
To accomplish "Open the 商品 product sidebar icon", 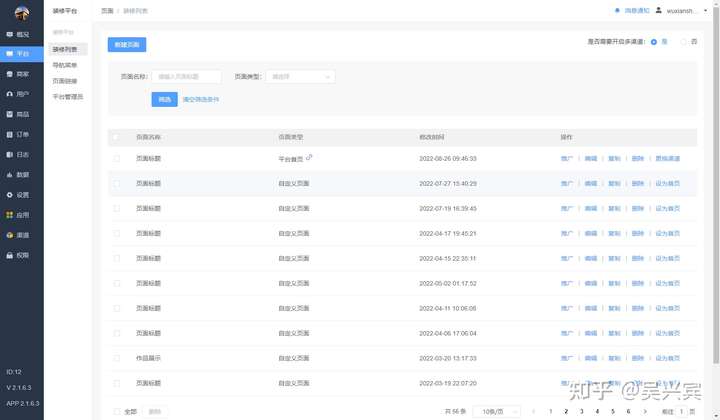I will click(x=10, y=114).
